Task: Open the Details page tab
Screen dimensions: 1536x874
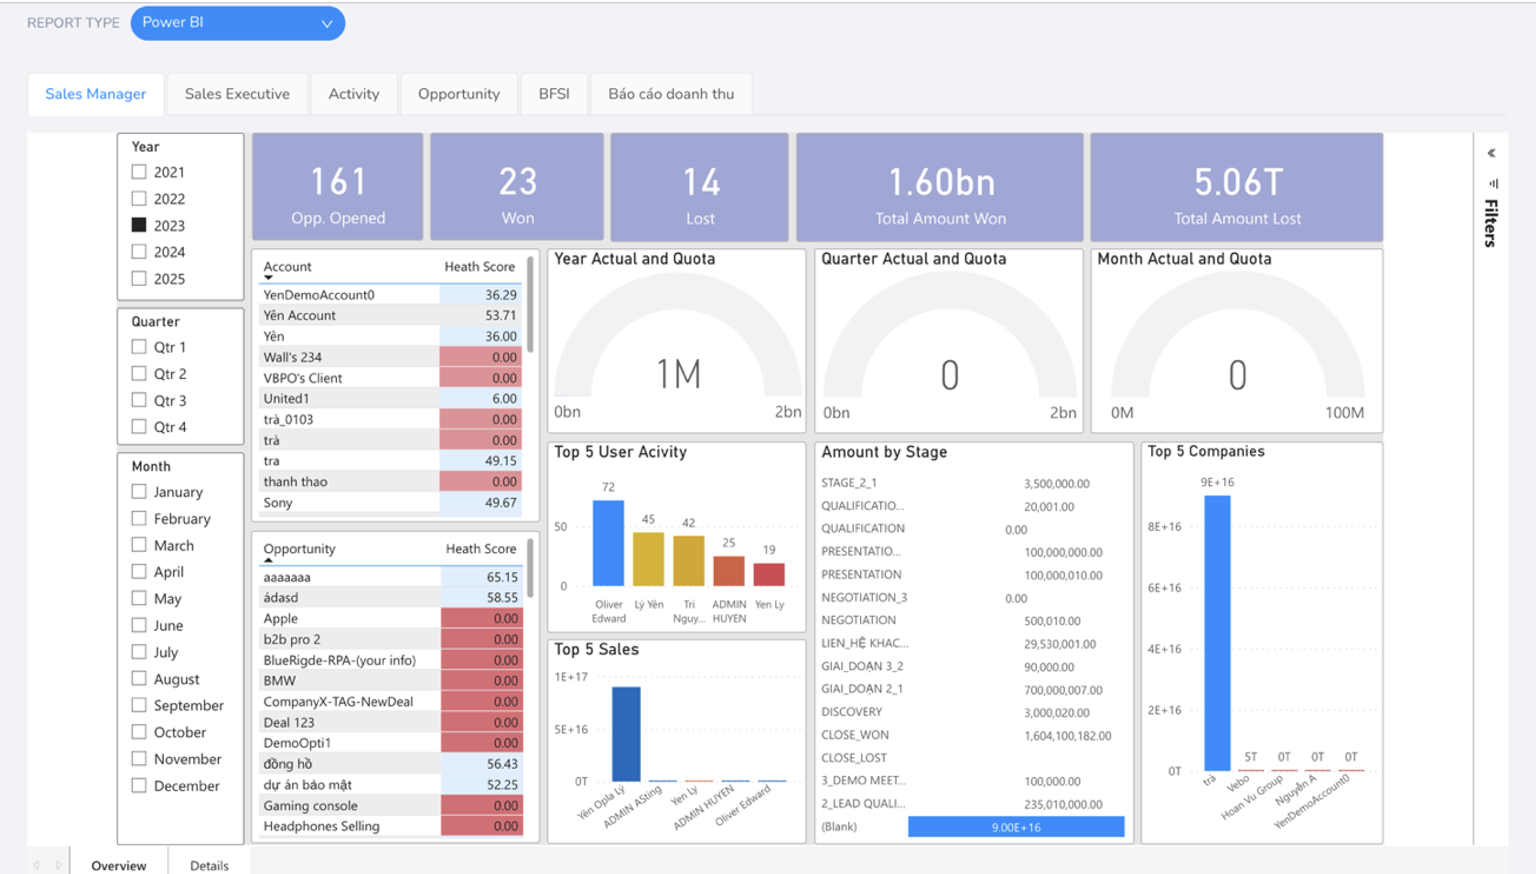Action: [x=209, y=865]
